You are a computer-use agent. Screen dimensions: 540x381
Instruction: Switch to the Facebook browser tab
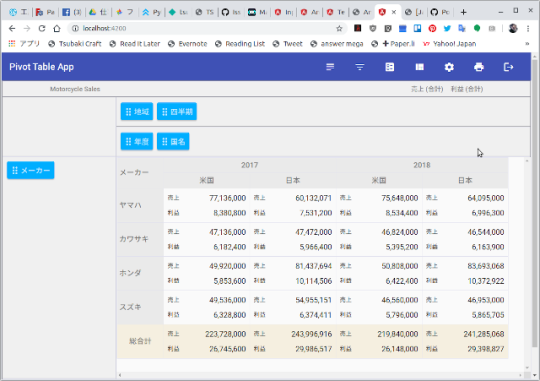coord(72,12)
